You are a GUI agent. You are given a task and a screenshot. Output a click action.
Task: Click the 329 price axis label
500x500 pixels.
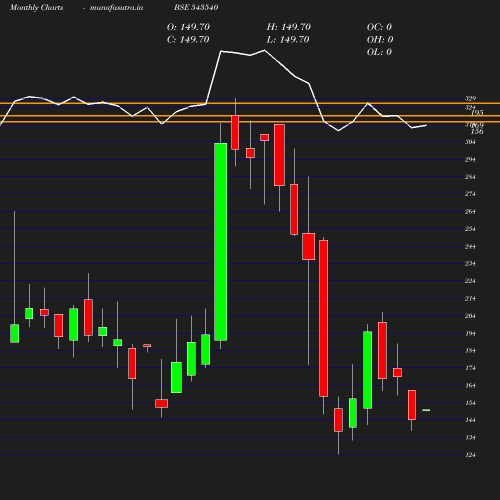click(x=470, y=98)
